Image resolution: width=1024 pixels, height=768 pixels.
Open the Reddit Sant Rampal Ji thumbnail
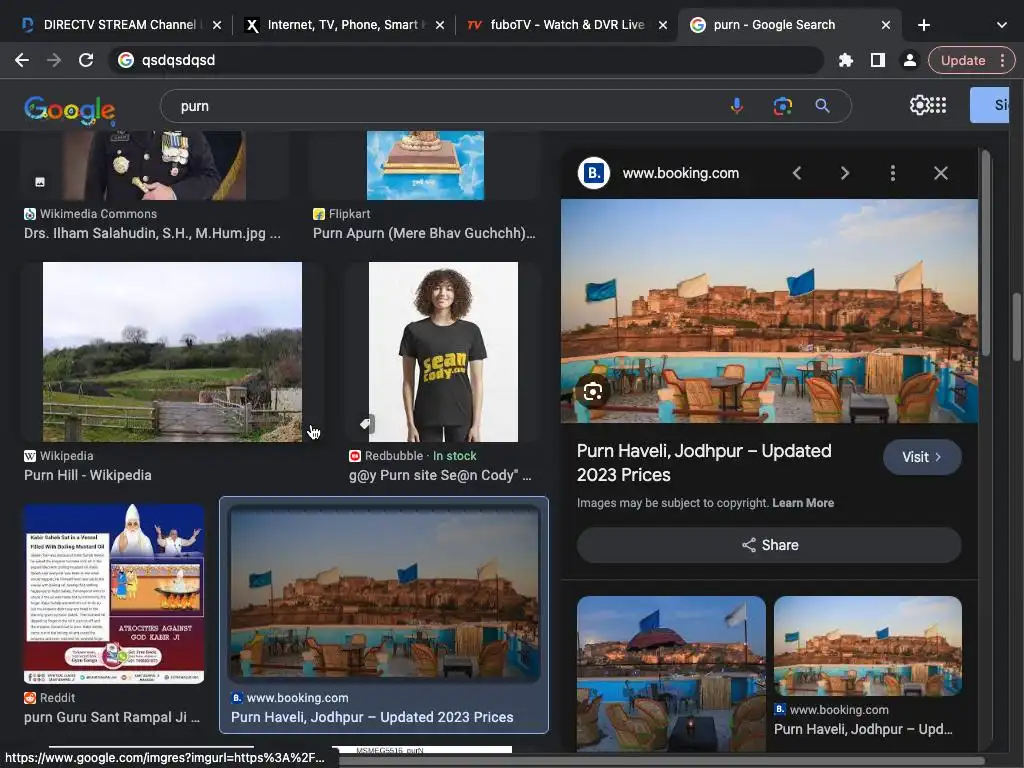click(114, 594)
